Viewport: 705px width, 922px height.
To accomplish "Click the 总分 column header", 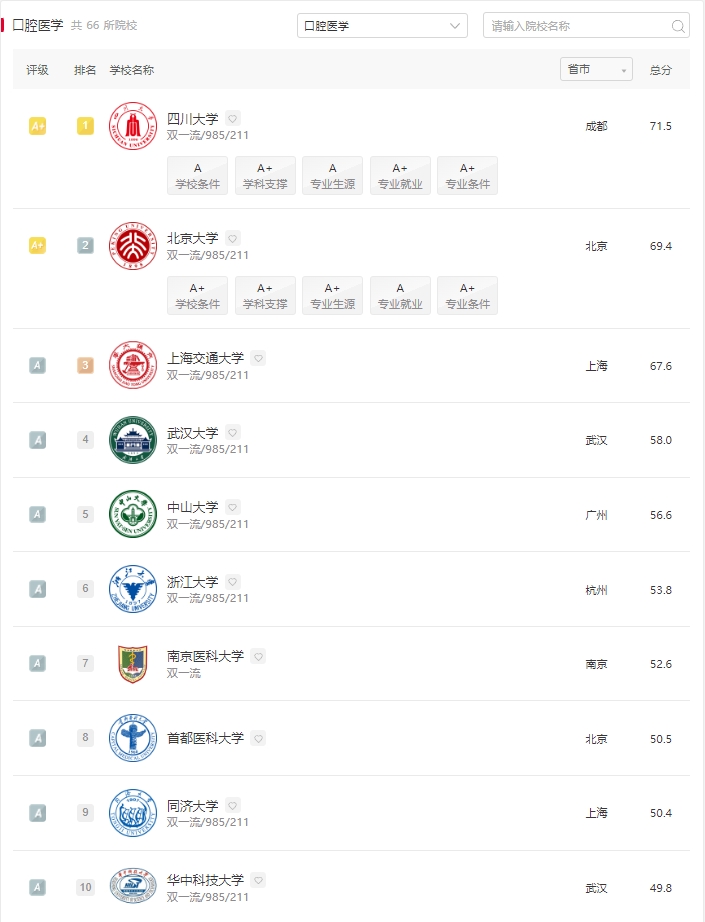I will pos(660,70).
